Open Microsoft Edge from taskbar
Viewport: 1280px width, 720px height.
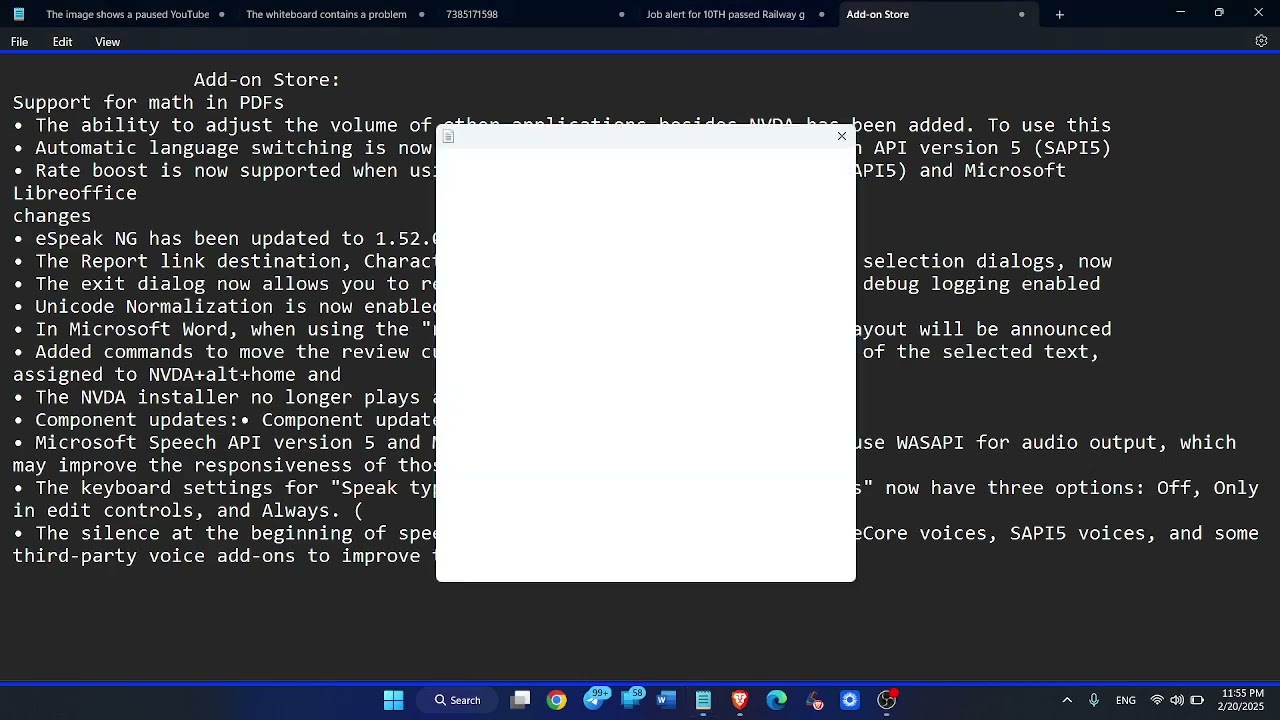click(x=777, y=700)
